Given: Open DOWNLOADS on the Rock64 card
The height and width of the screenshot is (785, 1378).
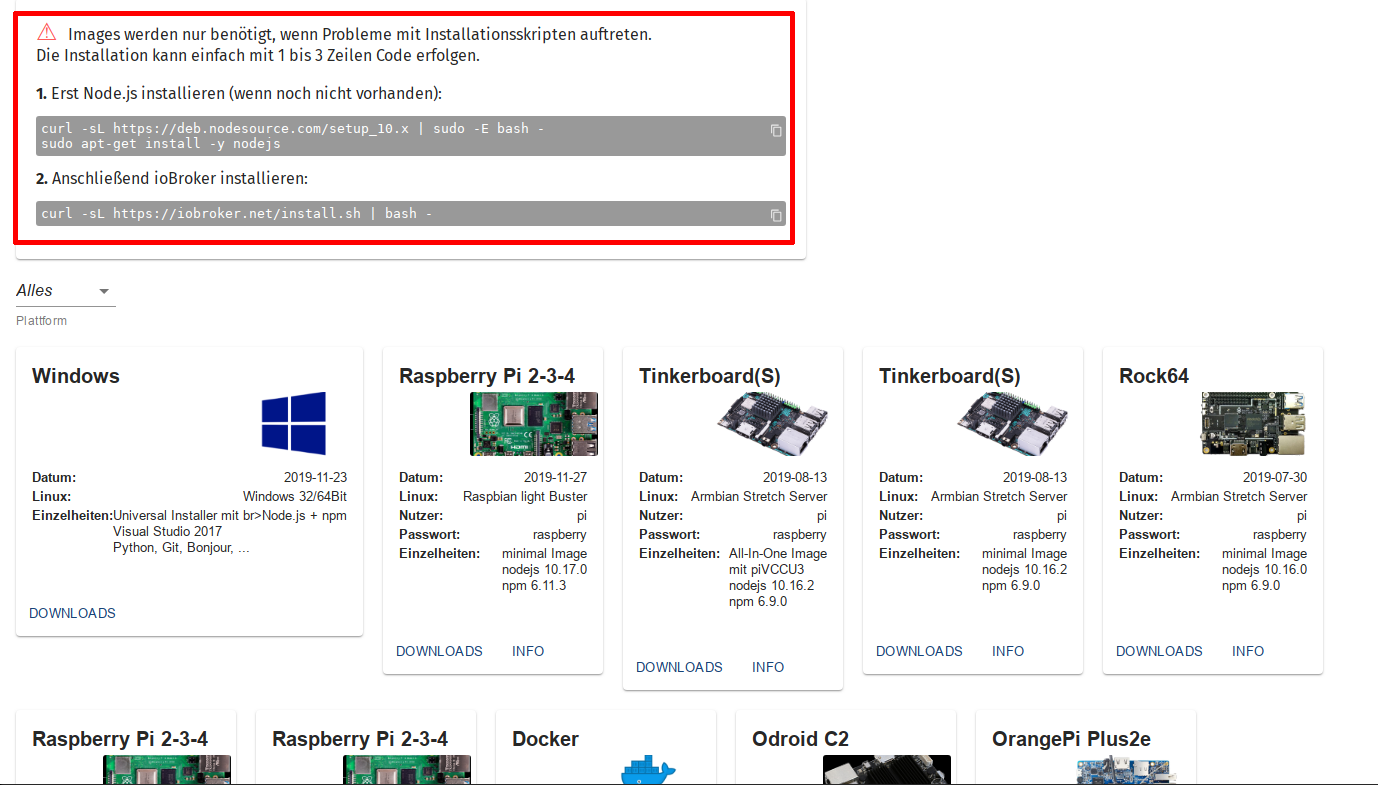Looking at the screenshot, I should (1159, 651).
